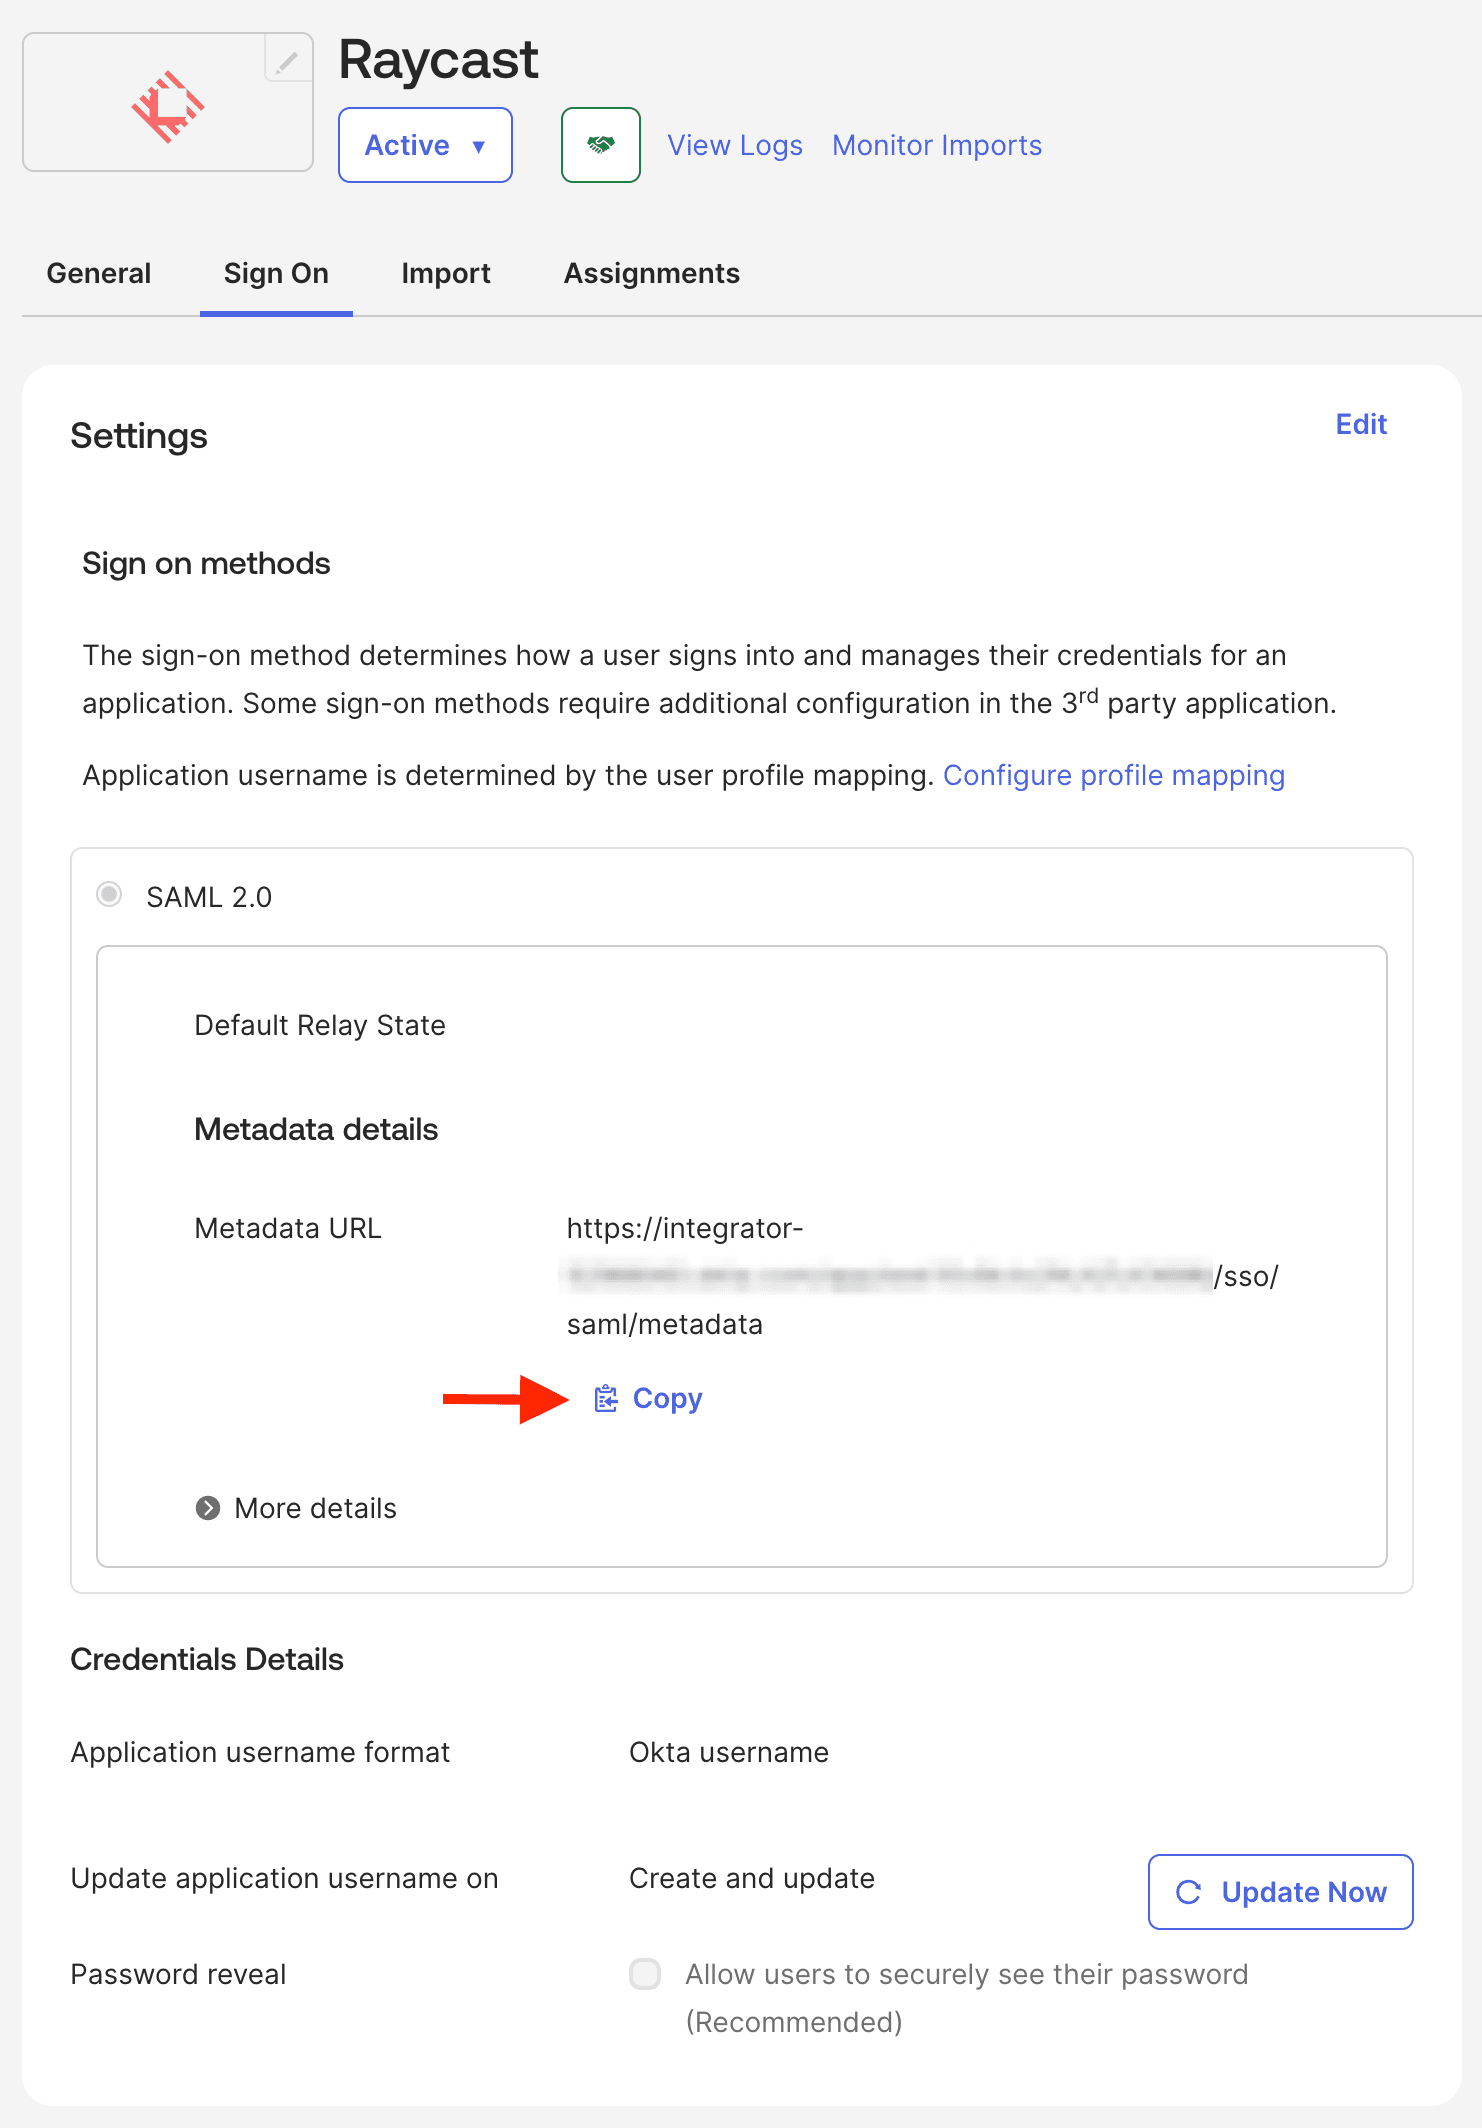Image resolution: width=1482 pixels, height=2128 pixels.
Task: Open View Logs
Action: click(734, 145)
